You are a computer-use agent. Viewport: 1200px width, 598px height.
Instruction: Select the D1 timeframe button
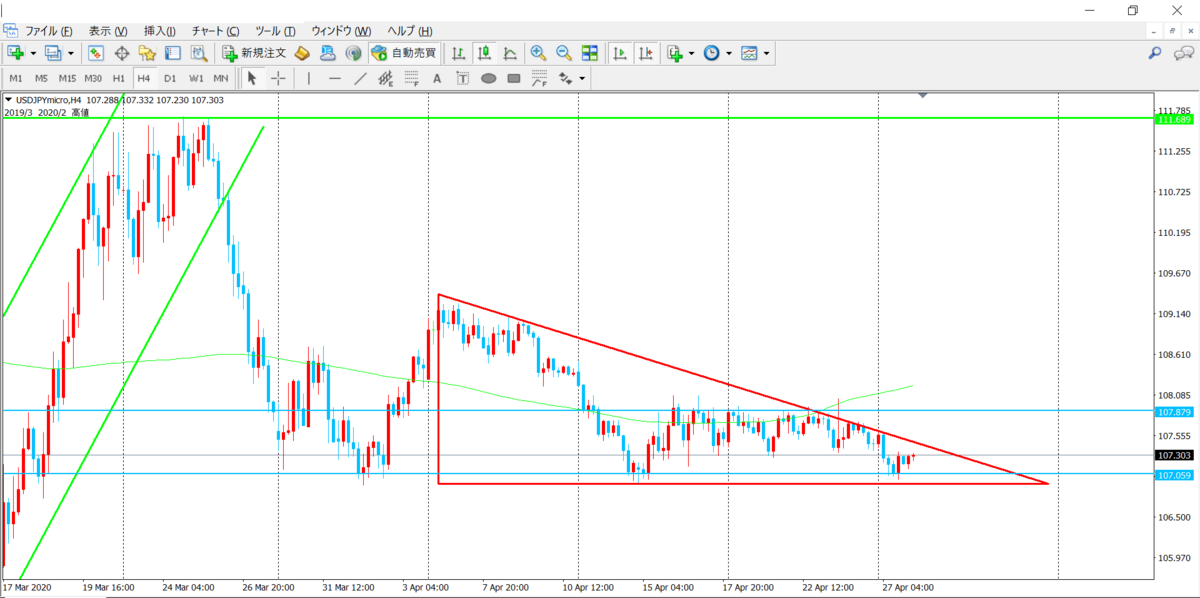pos(170,78)
